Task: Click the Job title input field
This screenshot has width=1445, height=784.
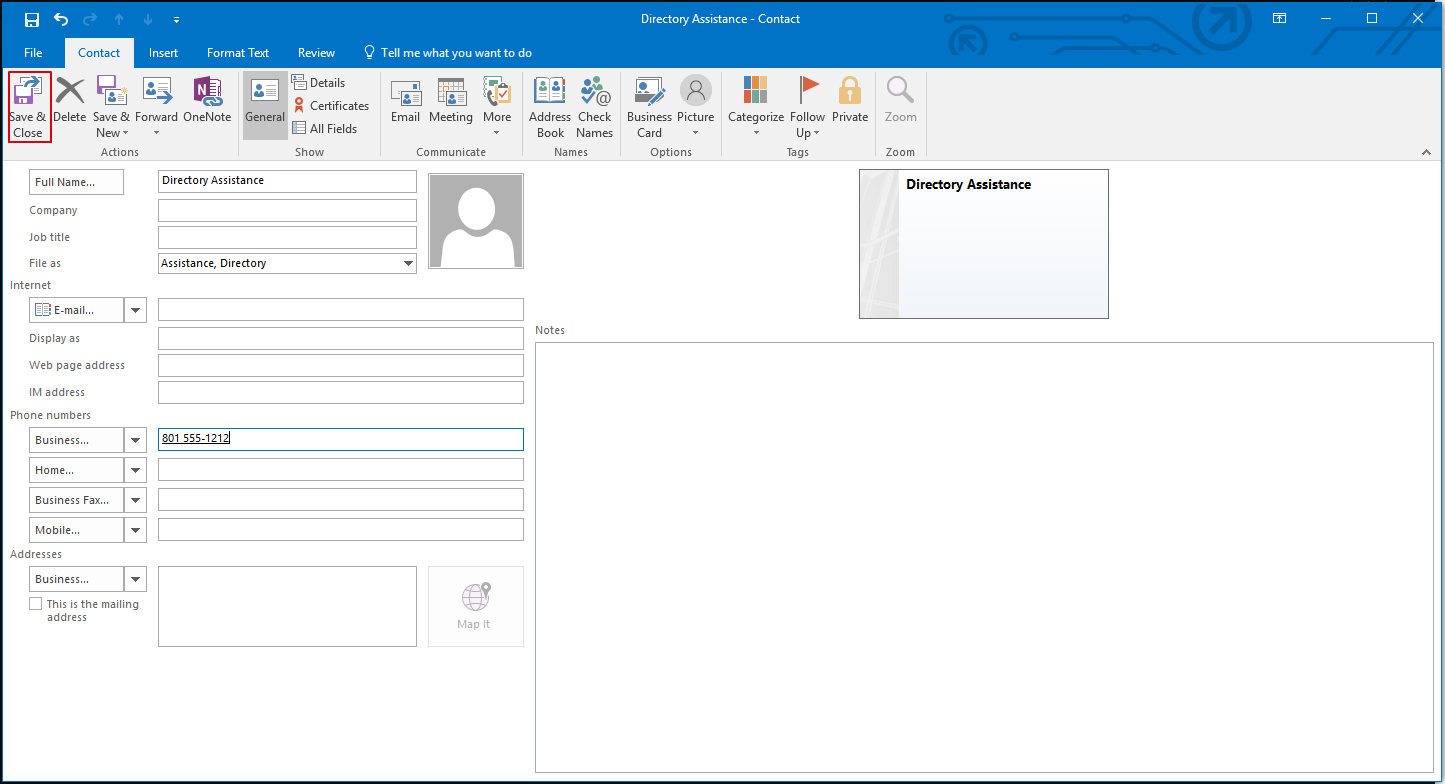Action: pyautogui.click(x=287, y=237)
